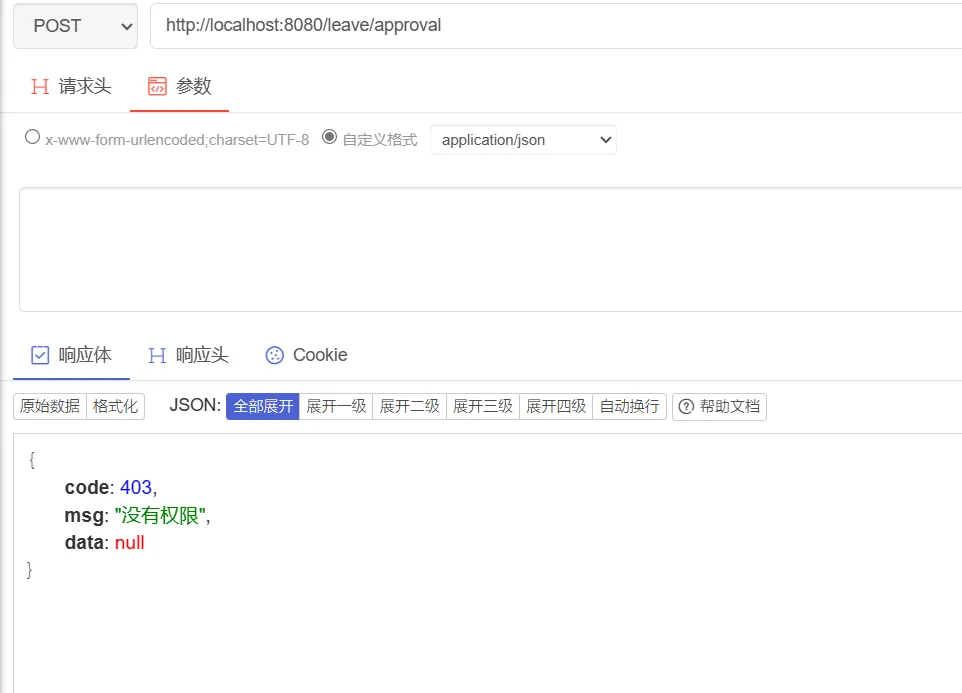This screenshot has width=962, height=693.
Task: Select x-www-form-urlencoded radio option
Action: point(33,138)
